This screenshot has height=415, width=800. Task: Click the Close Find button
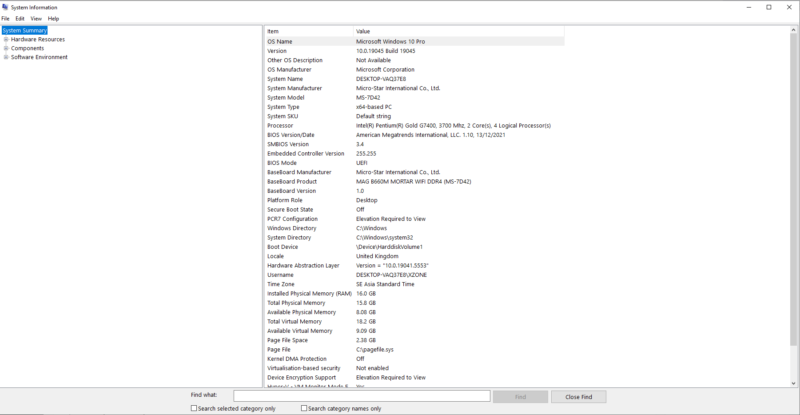point(579,397)
